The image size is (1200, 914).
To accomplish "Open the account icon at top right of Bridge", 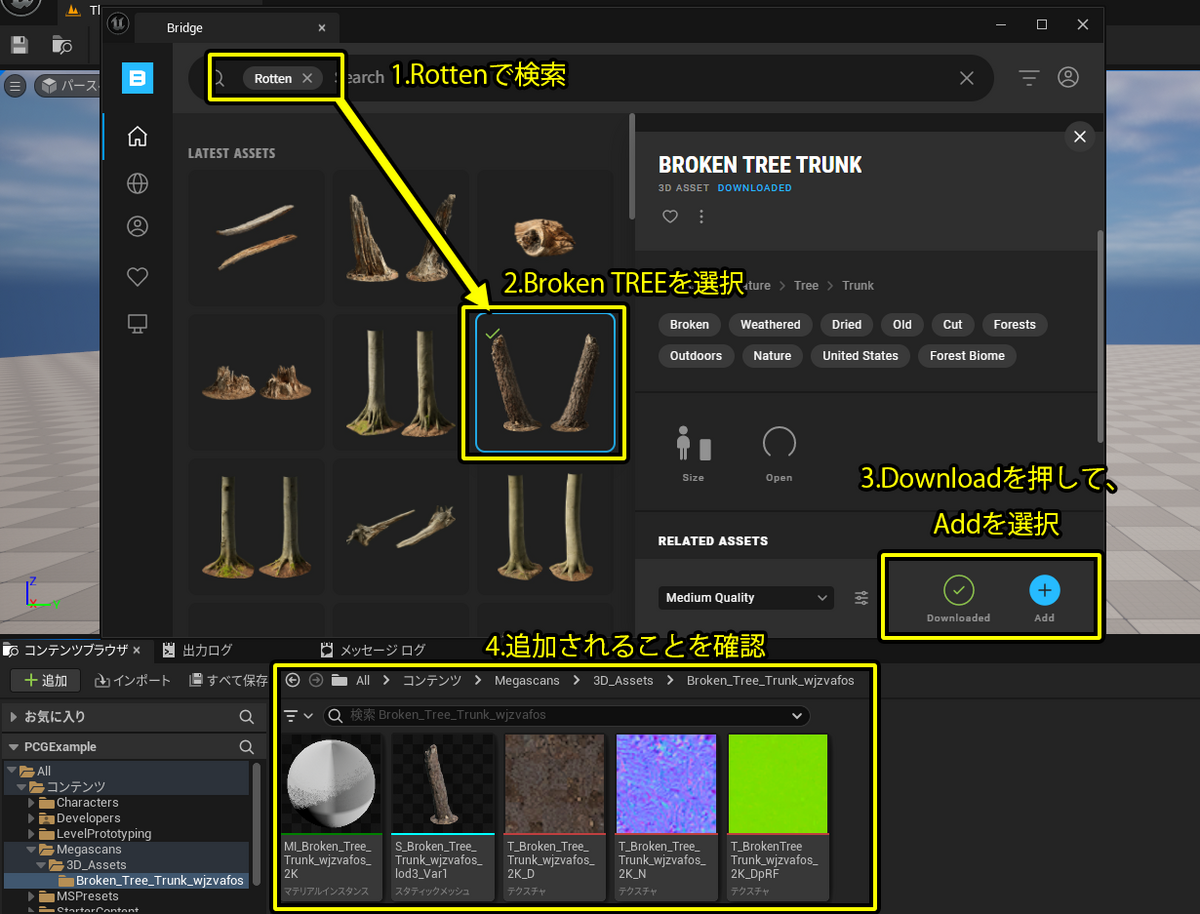I will click(1068, 77).
